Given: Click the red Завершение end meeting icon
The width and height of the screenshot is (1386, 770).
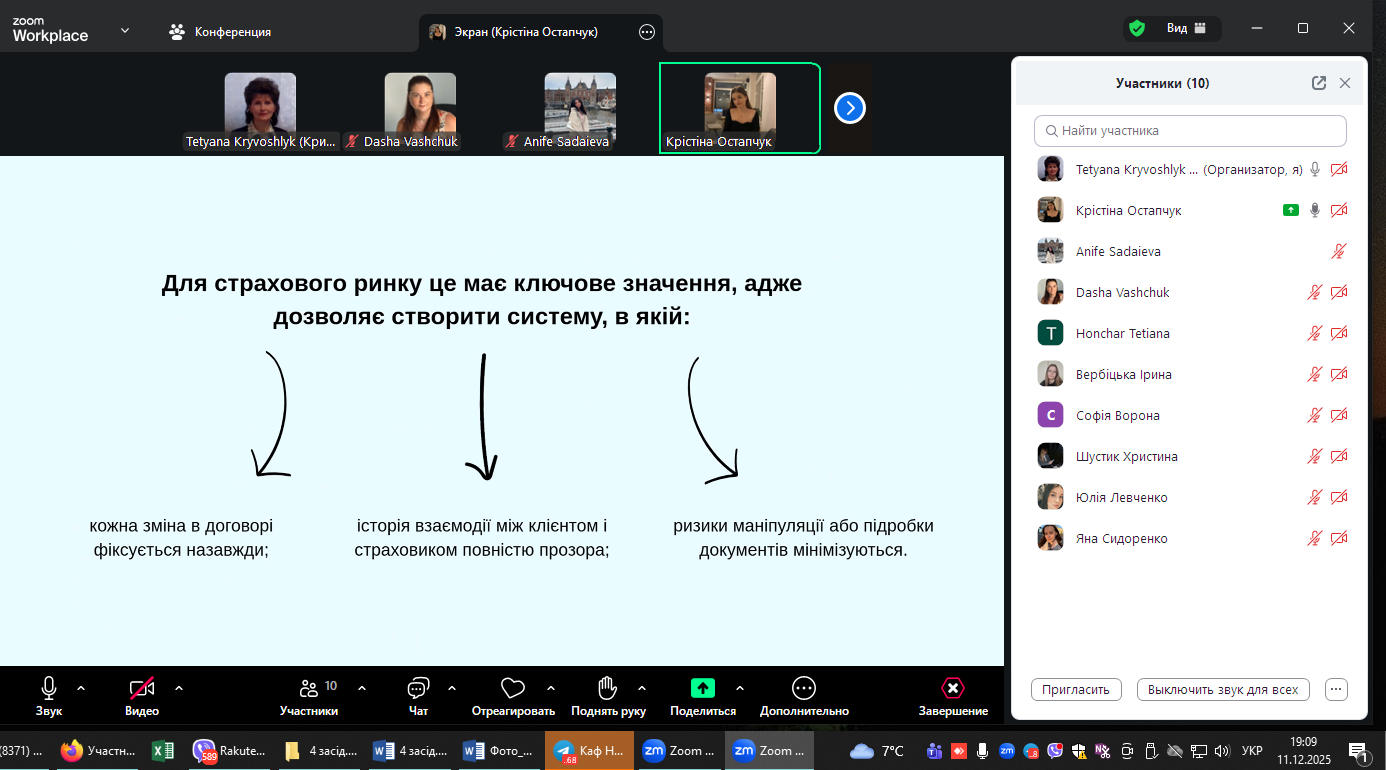Looking at the screenshot, I should point(953,688).
